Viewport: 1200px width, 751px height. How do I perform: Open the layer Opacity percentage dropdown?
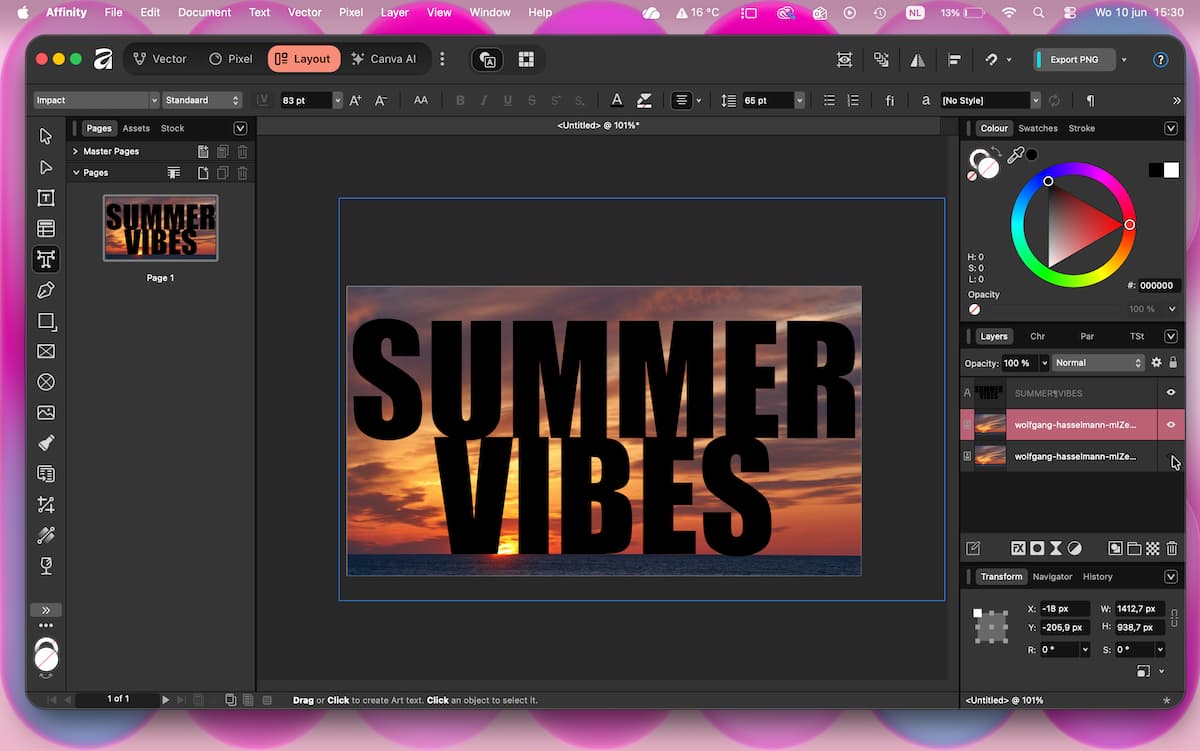pyautogui.click(x=1045, y=363)
